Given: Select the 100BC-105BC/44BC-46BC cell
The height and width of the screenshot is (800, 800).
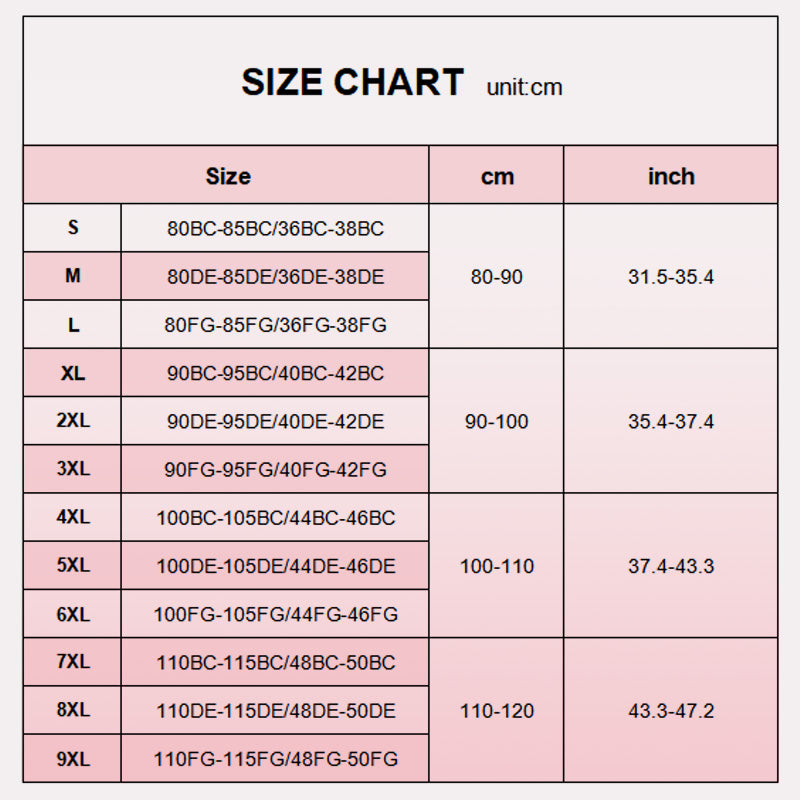Looking at the screenshot, I should coord(275,518).
